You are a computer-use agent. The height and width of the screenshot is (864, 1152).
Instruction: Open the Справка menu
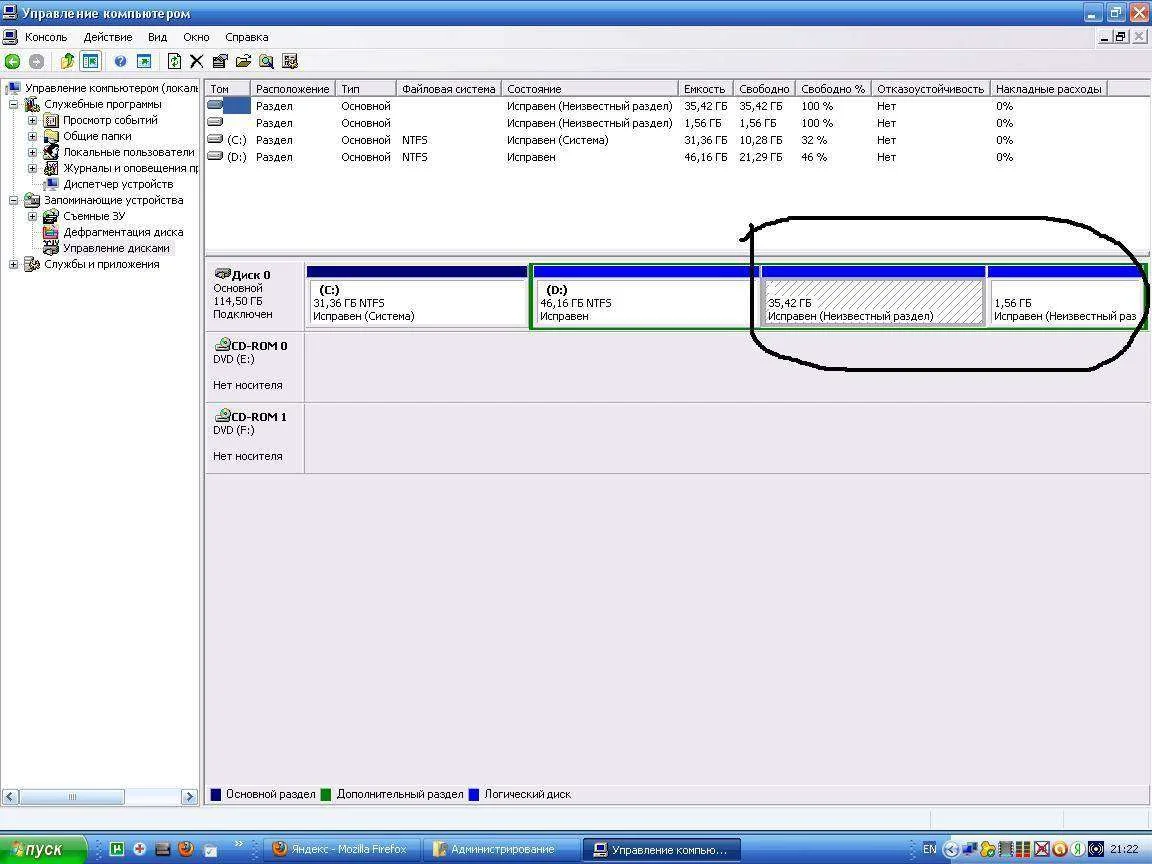coord(246,37)
